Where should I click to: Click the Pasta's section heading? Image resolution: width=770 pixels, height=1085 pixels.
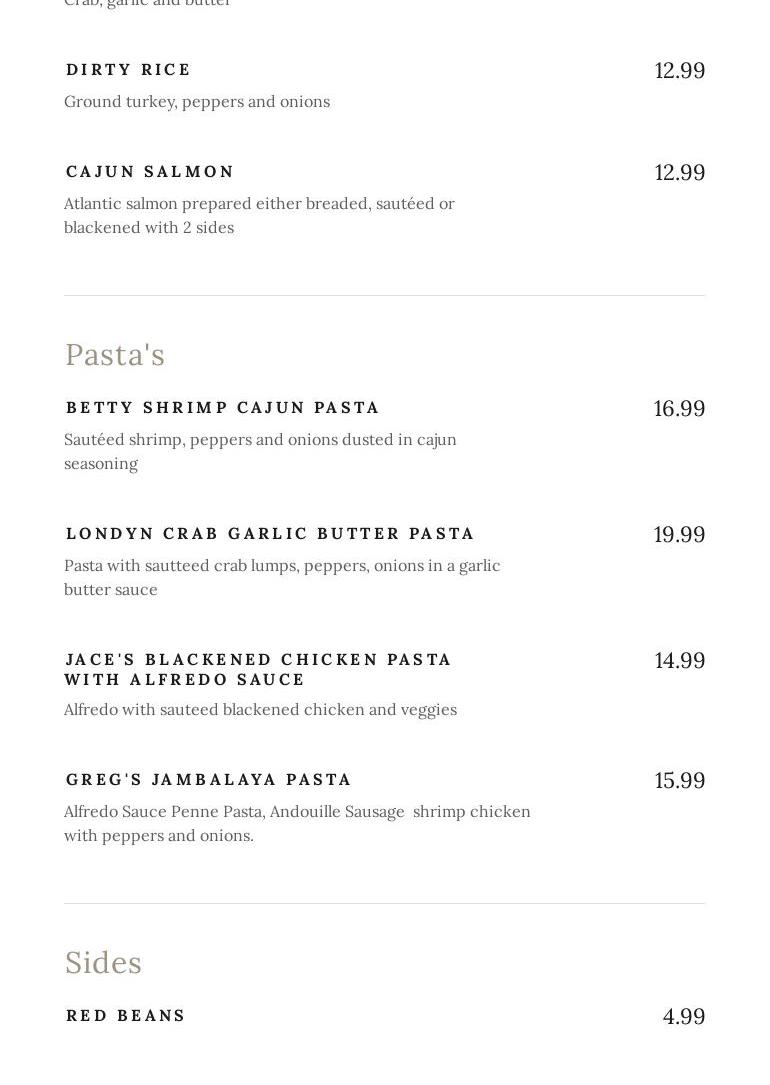115,355
